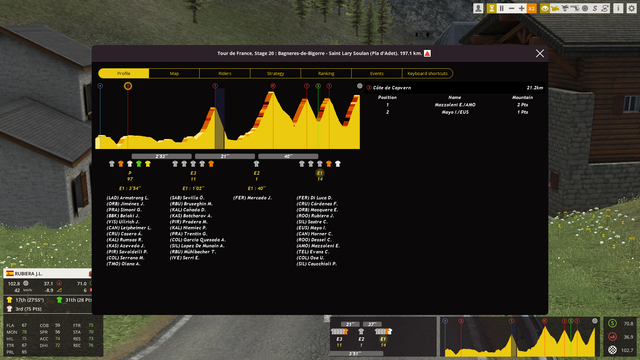Open the Strategy tab
Screen dimensions: 640x360
276,73
